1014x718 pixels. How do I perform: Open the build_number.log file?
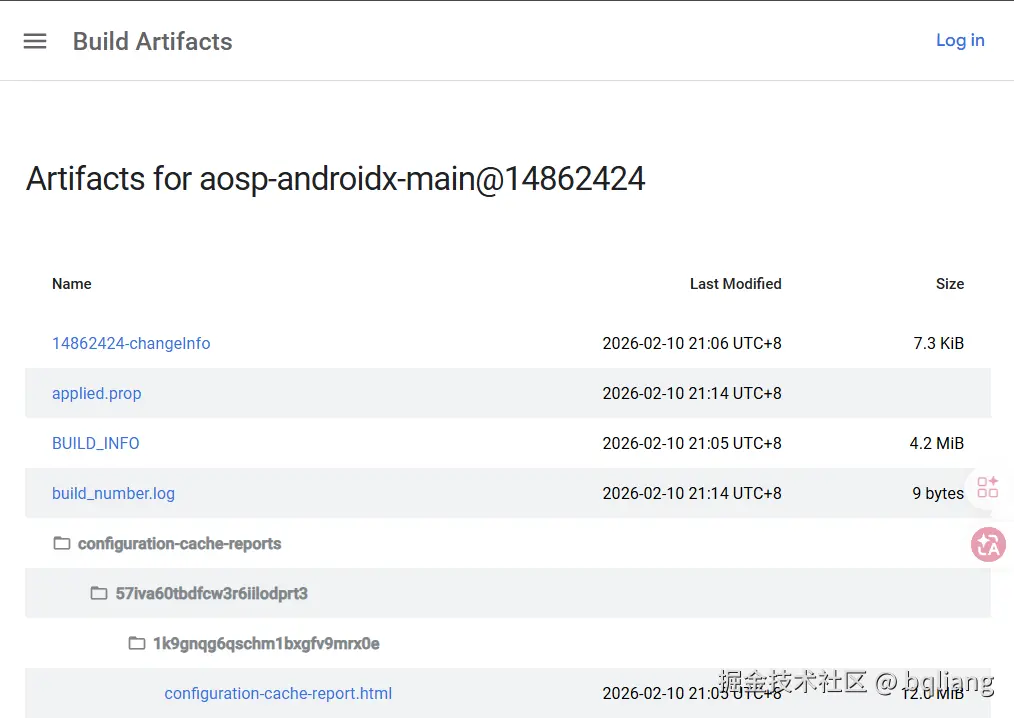coord(113,493)
